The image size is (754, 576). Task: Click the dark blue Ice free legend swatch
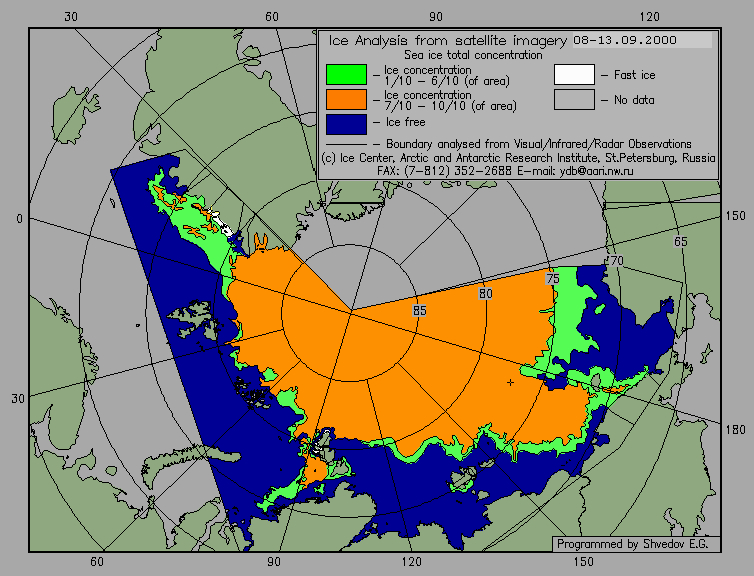[x=346, y=124]
